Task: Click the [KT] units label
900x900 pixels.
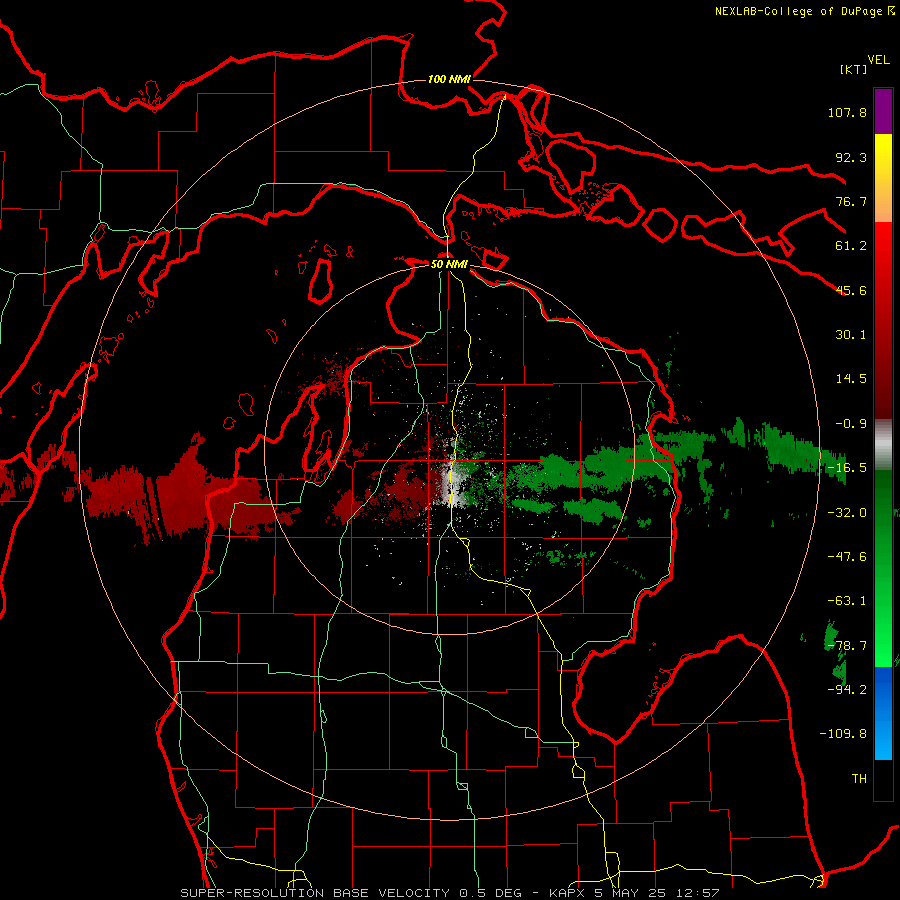Action: coord(854,69)
